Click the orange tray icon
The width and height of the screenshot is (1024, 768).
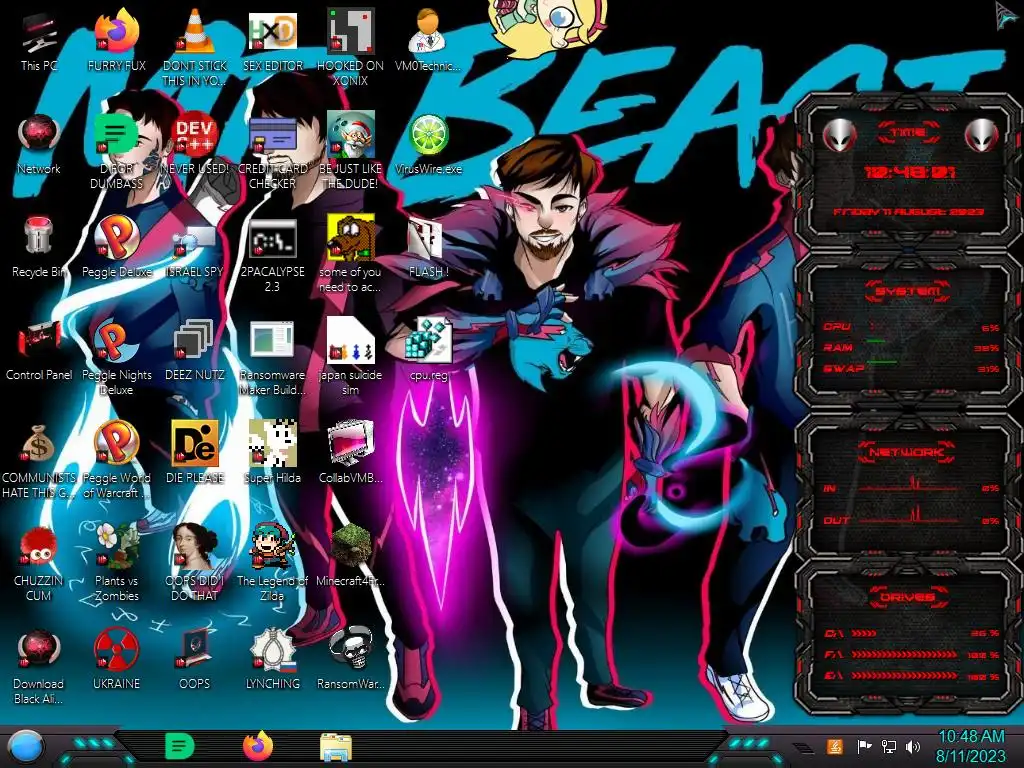pos(834,746)
